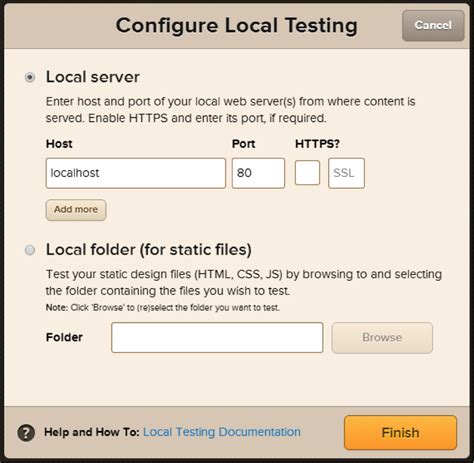Select the Local folder radio option
Screen dimensions: 474x463
point(30,250)
